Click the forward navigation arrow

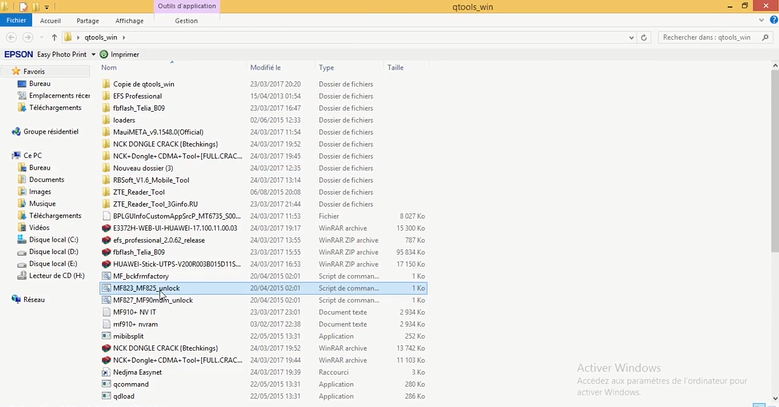pyautogui.click(x=28, y=37)
